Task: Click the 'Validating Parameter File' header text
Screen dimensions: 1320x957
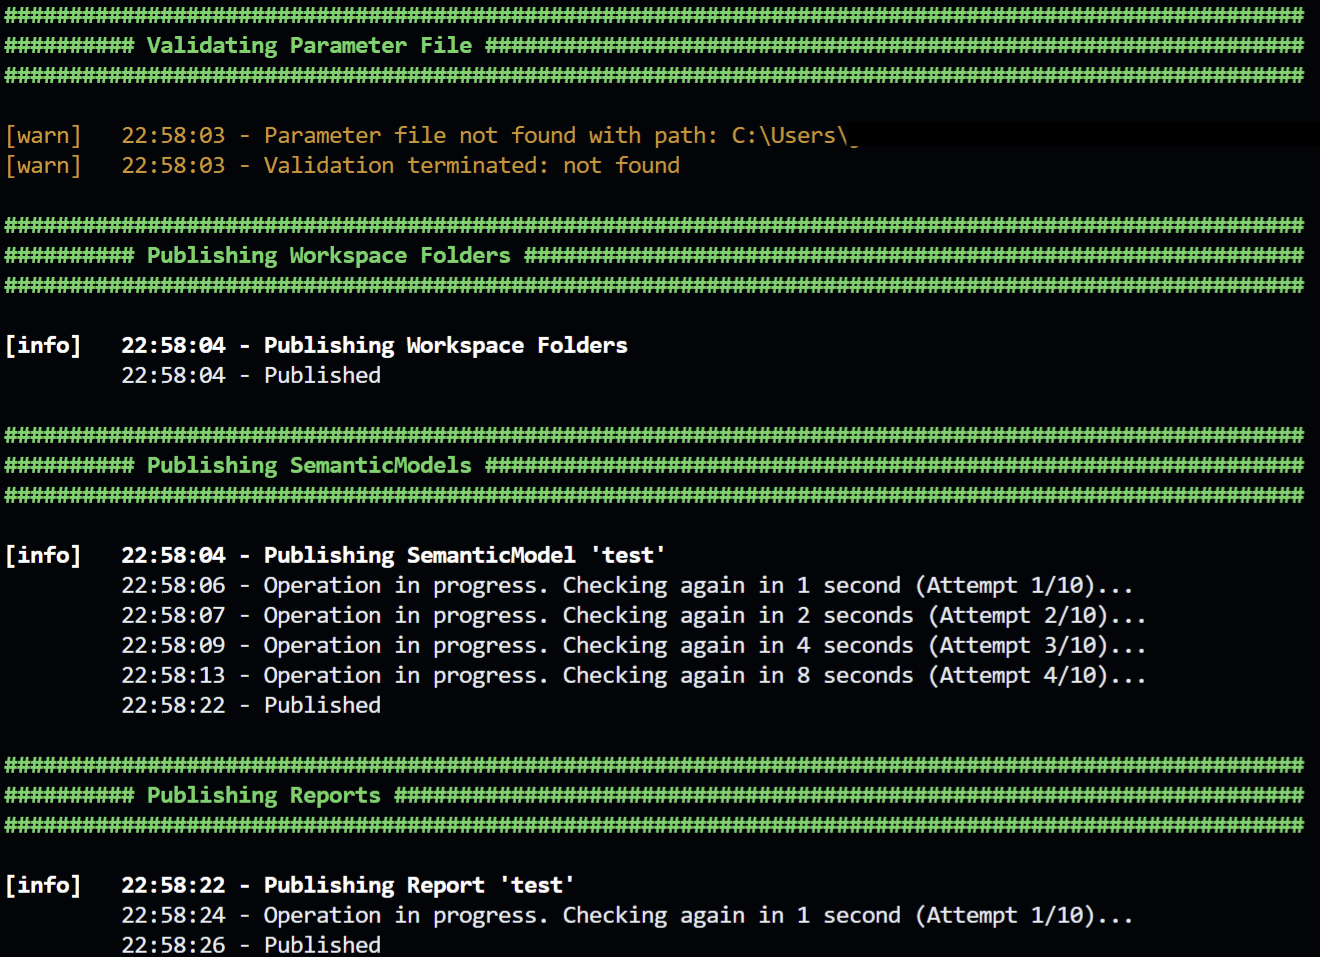Action: tap(309, 46)
